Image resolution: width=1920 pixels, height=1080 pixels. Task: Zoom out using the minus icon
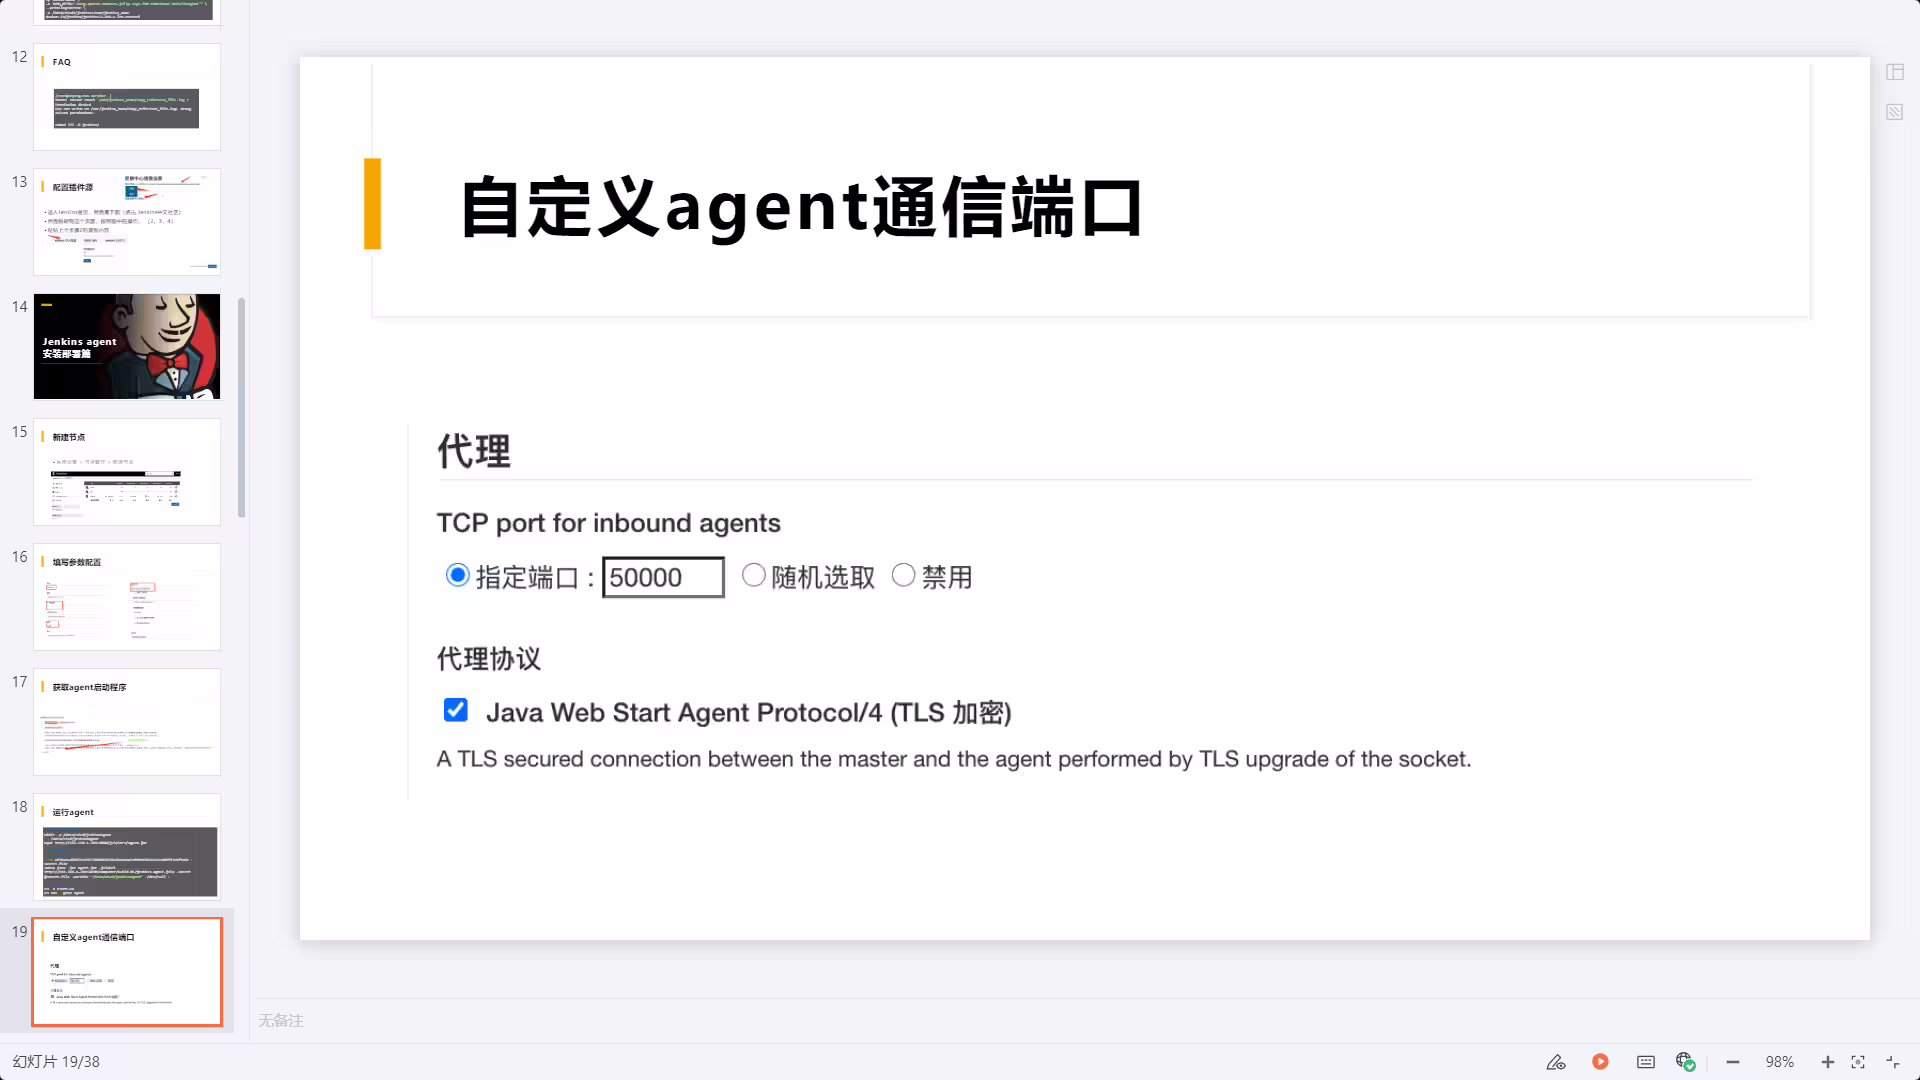1733,1062
